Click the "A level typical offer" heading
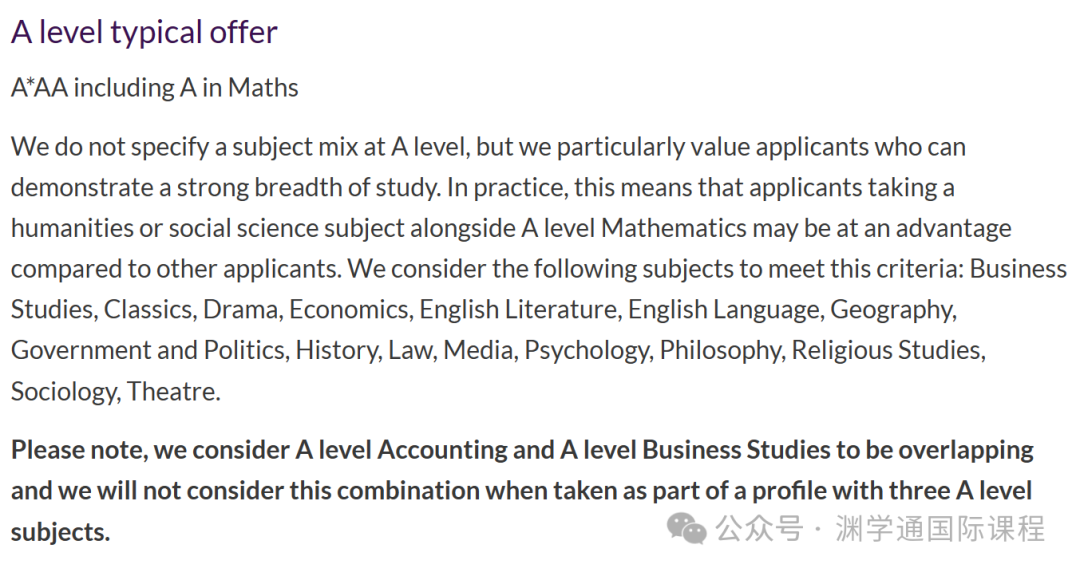Screen dimensions: 1080x572 pyautogui.click(x=144, y=32)
